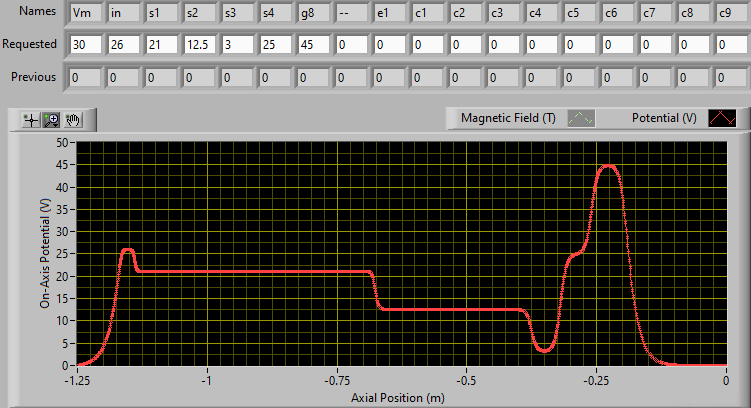
Task: Select the c2 name field
Action: [467, 13]
